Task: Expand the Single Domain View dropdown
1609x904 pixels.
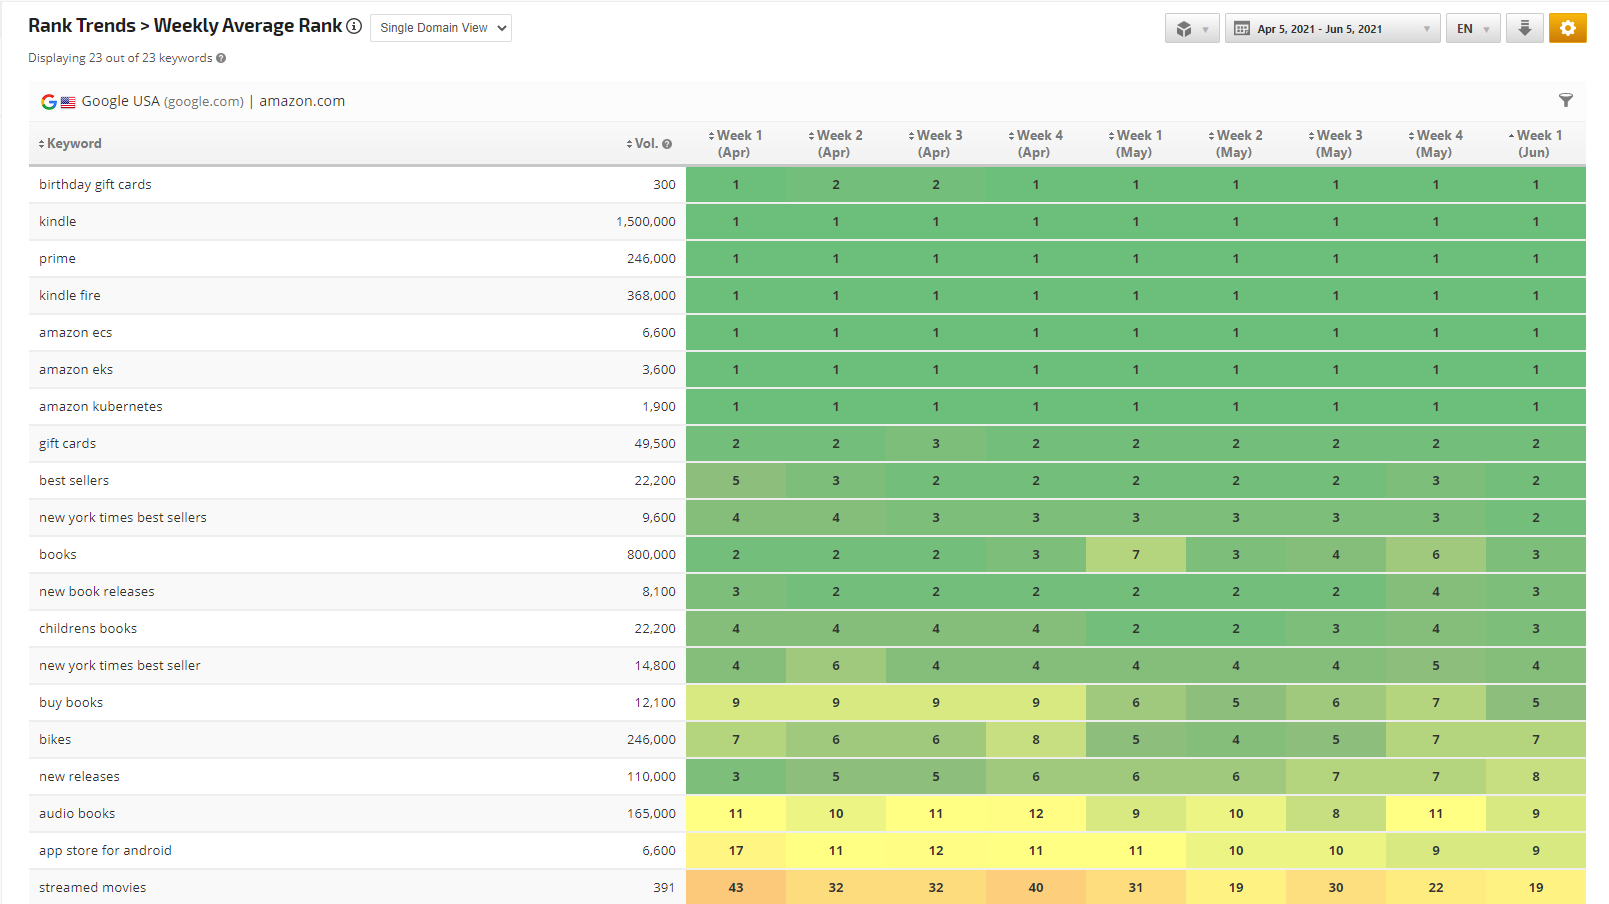Action: tap(441, 28)
